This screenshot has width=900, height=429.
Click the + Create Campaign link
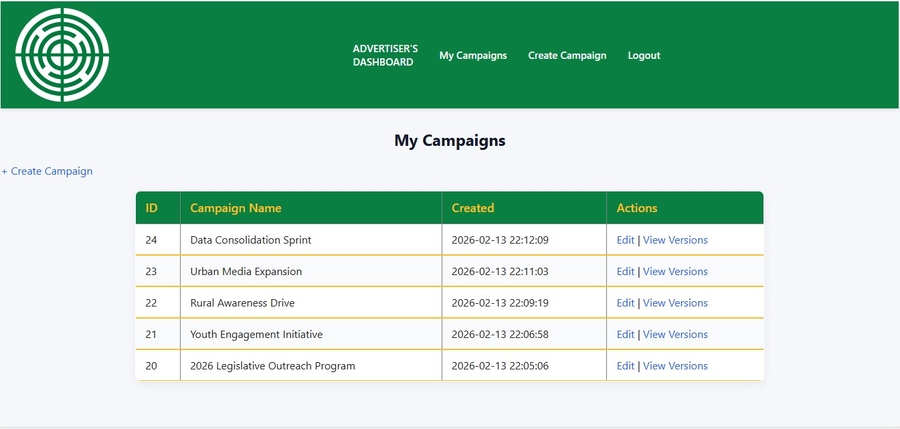click(47, 171)
